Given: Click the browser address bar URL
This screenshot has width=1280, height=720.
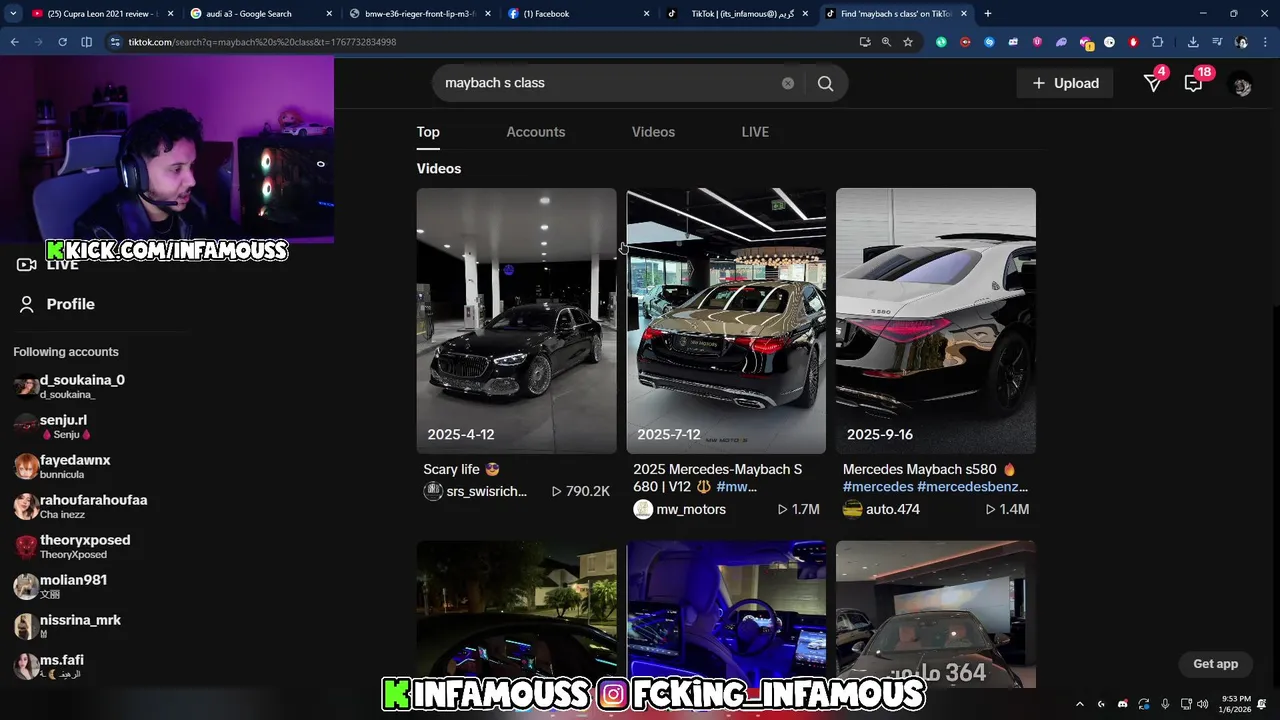Looking at the screenshot, I should [x=262, y=42].
